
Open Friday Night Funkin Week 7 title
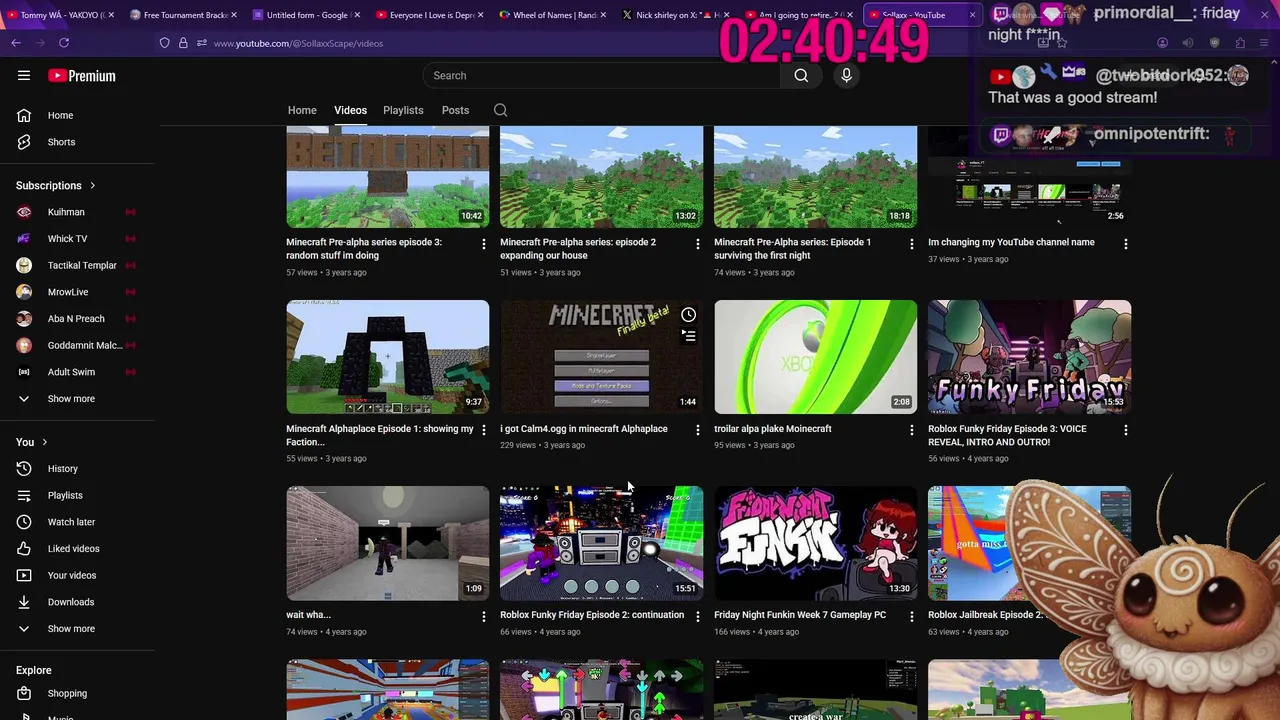(x=800, y=615)
